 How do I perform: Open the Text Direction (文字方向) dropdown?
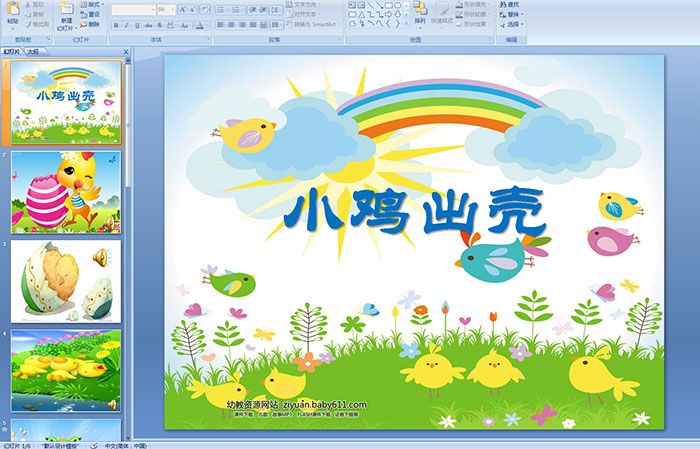click(x=304, y=4)
